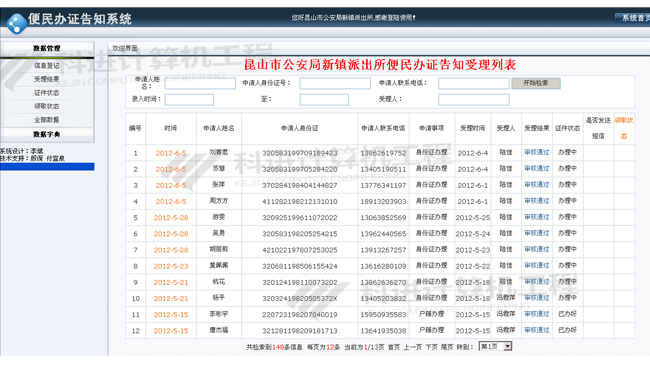Open 审核通过 link in row 6
Viewport: 650px width, 368px height.
(536, 233)
